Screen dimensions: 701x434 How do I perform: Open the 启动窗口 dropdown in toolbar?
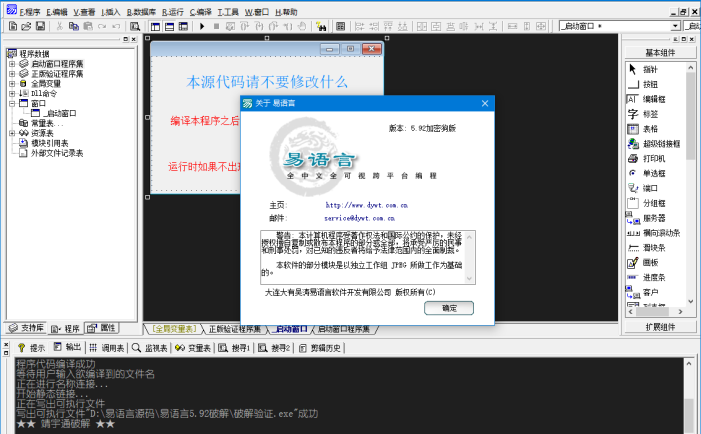676,26
